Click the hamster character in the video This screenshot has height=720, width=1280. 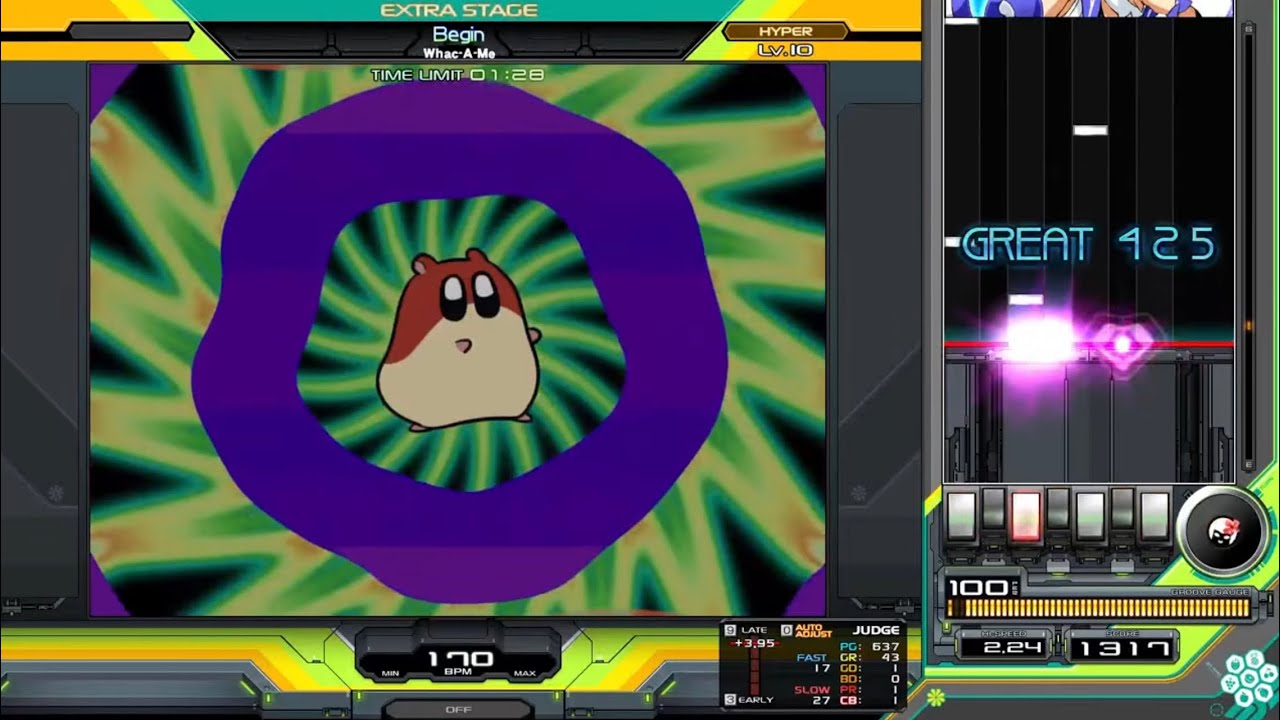459,340
